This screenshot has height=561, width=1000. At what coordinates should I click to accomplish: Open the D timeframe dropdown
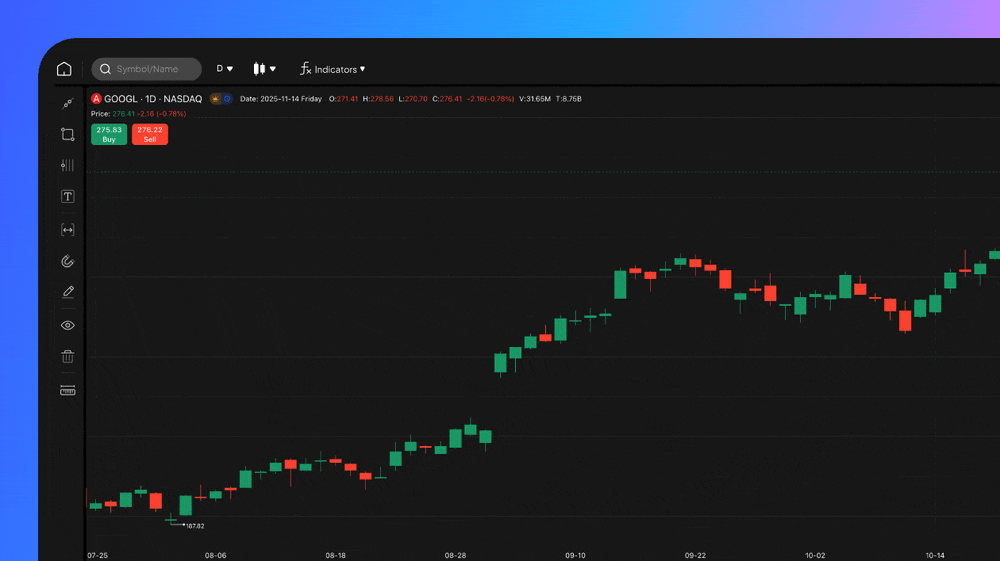coord(224,69)
